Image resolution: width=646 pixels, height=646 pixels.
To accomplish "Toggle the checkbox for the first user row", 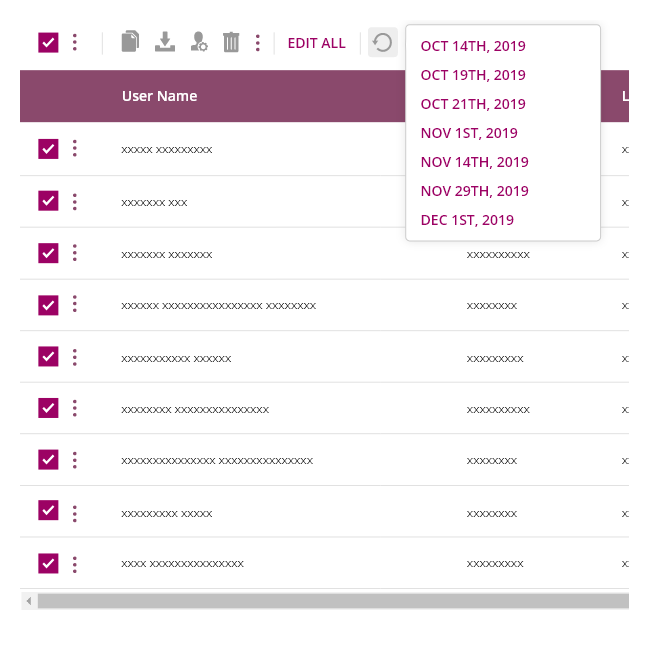I will [x=48, y=149].
